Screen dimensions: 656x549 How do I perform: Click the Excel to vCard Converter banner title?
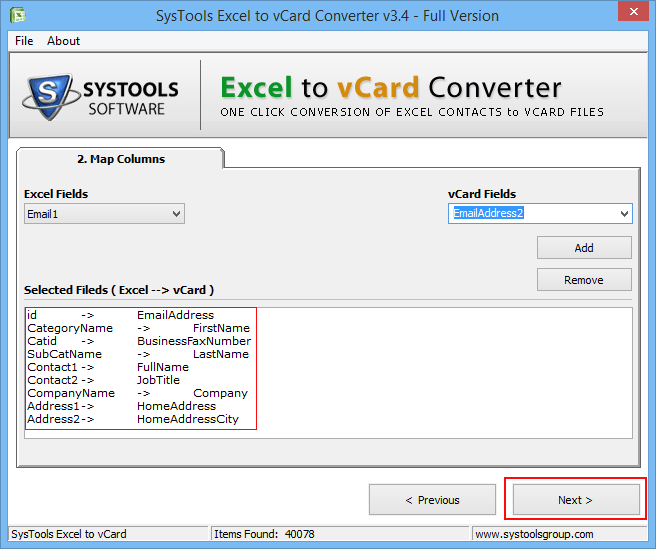(391, 87)
